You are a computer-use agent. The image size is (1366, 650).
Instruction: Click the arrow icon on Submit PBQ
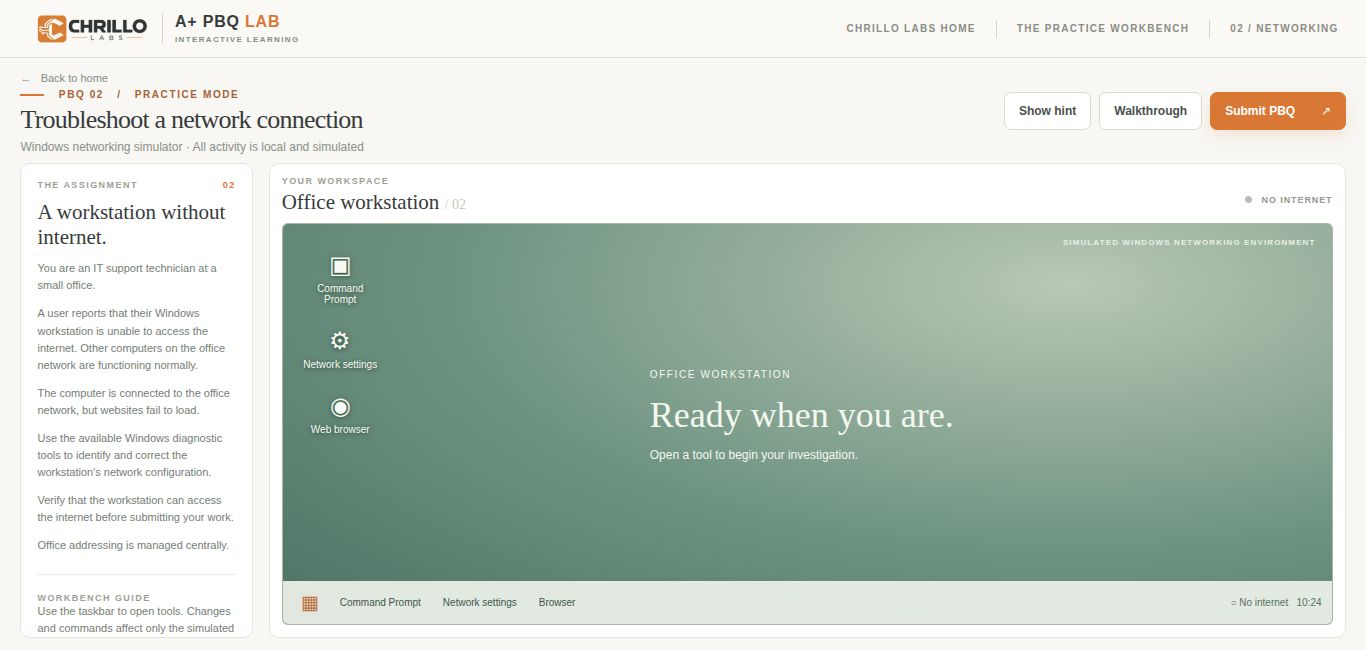pyautogui.click(x=1326, y=111)
